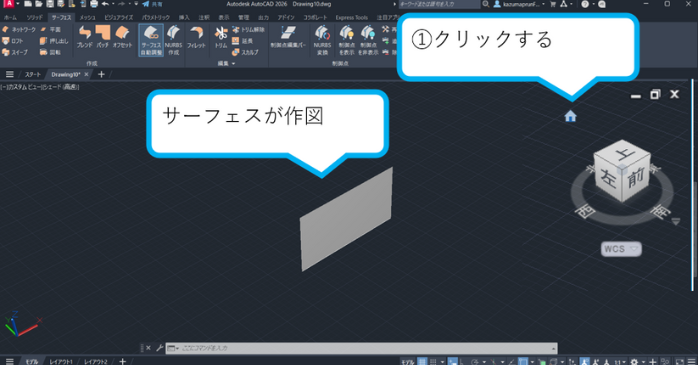This screenshot has height=365, width=698.
Task: Click the New file icon in Quick Access toolbar
Action: point(28,4)
